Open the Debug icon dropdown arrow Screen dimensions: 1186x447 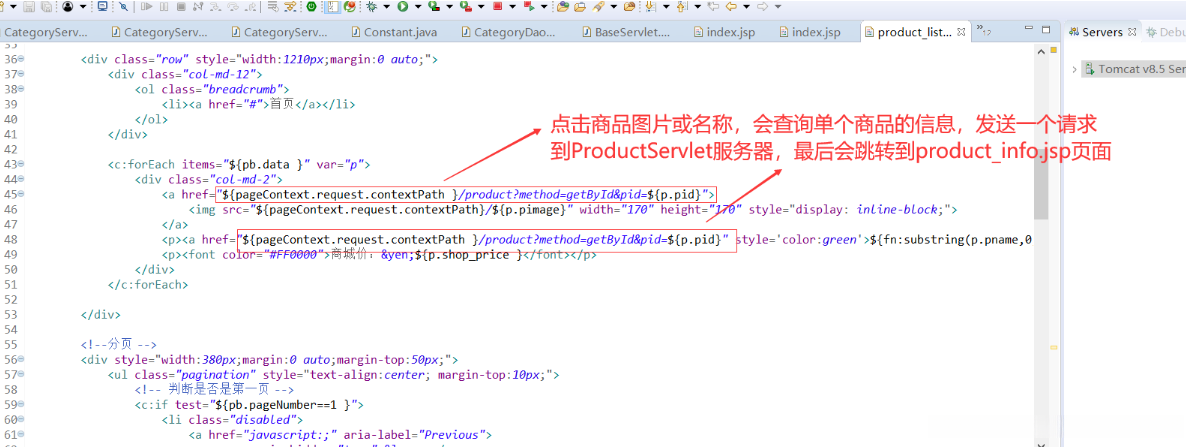pyautogui.click(x=387, y=6)
